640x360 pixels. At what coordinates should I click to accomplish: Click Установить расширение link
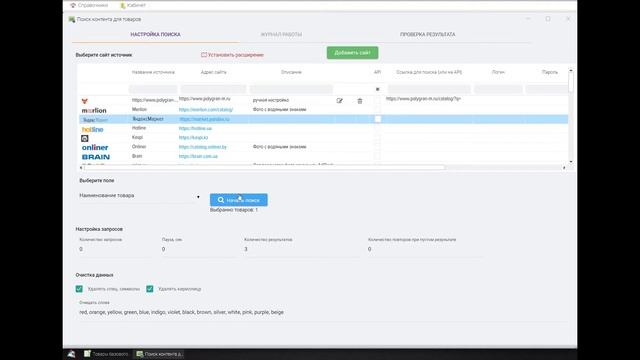[232, 55]
